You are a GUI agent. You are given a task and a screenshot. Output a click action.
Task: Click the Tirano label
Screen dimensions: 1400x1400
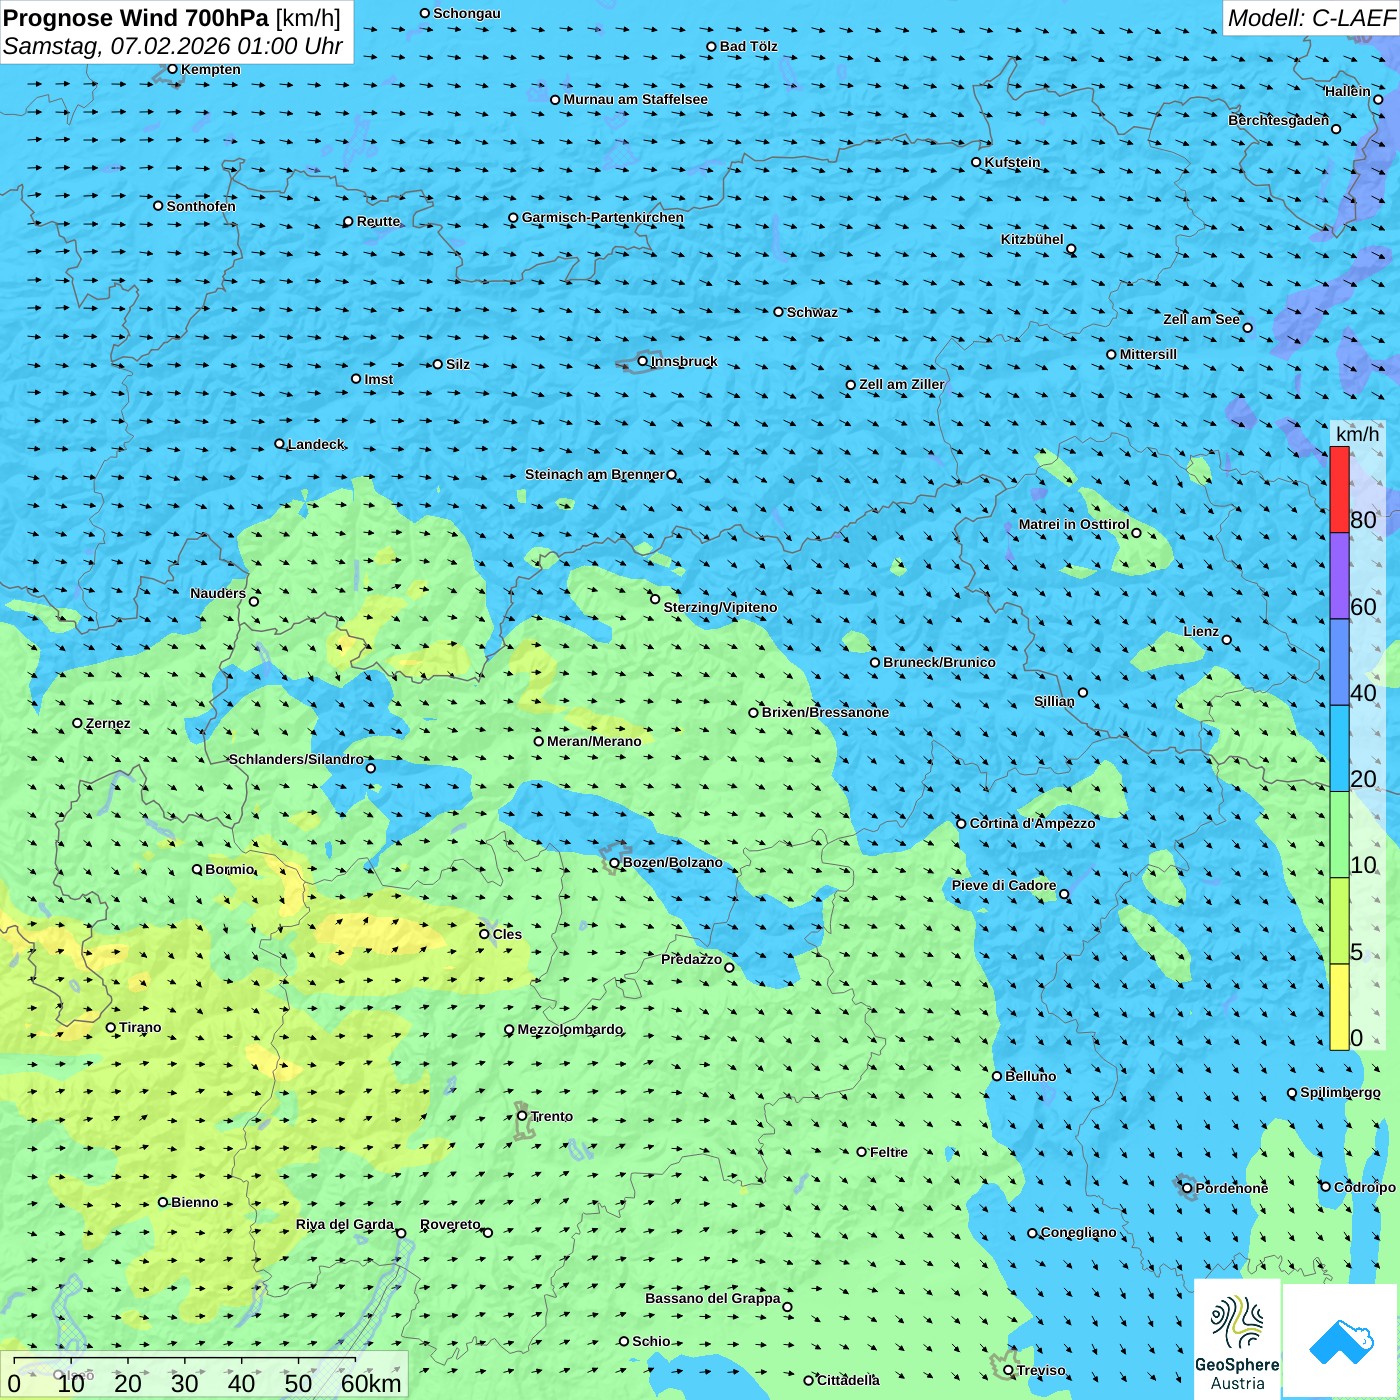(x=140, y=1027)
